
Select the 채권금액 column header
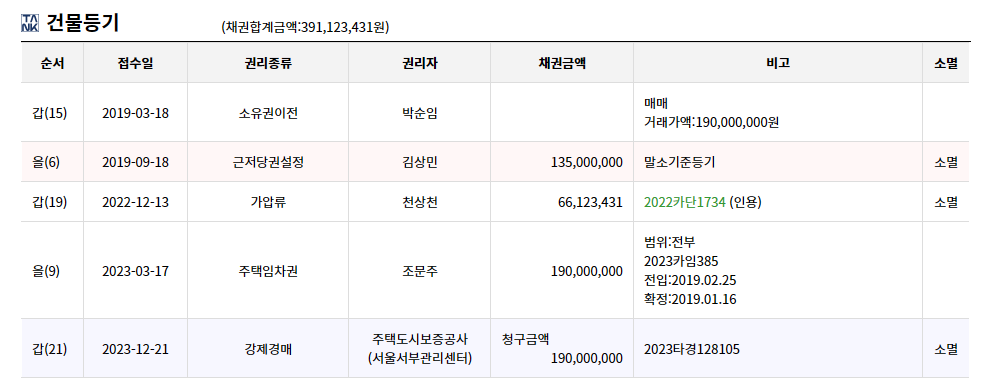point(562,63)
